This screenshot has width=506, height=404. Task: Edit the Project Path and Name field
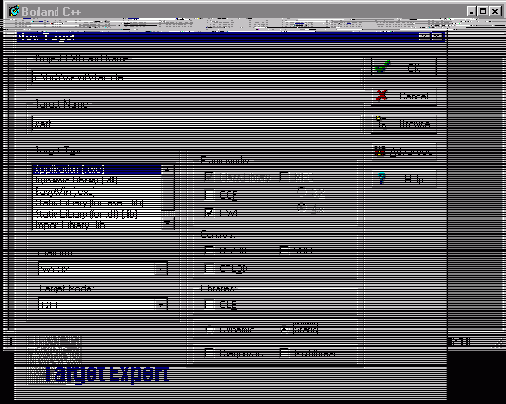[x=197, y=78]
